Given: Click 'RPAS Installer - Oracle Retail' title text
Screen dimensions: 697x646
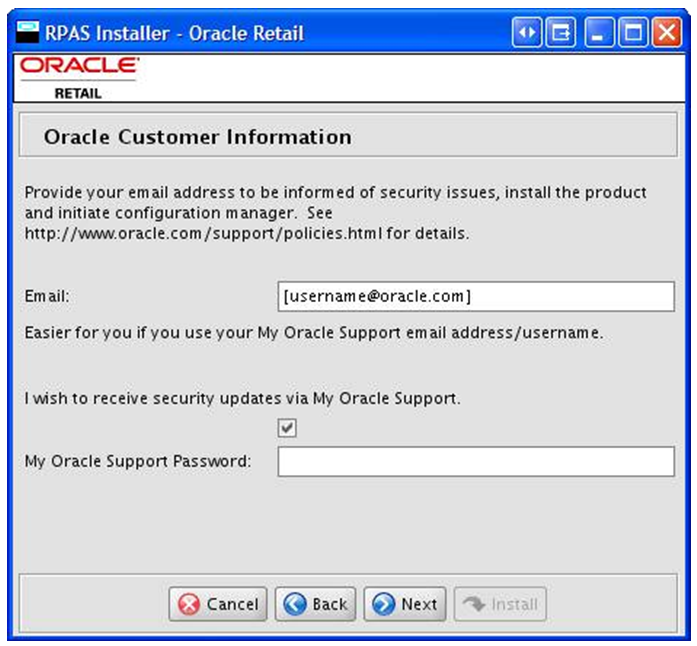Looking at the screenshot, I should [x=174, y=33].
